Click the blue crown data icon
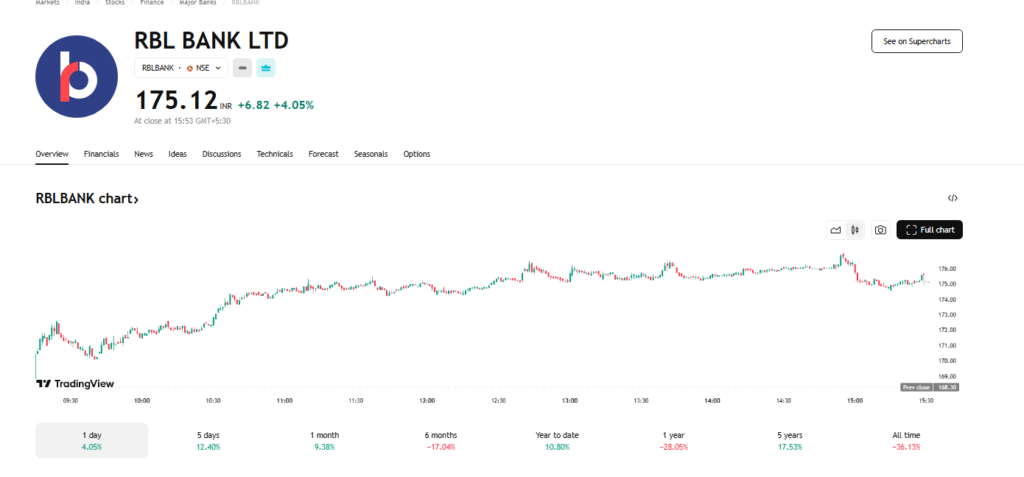Screen dimensions: 1024x477 pyautogui.click(x=266, y=67)
